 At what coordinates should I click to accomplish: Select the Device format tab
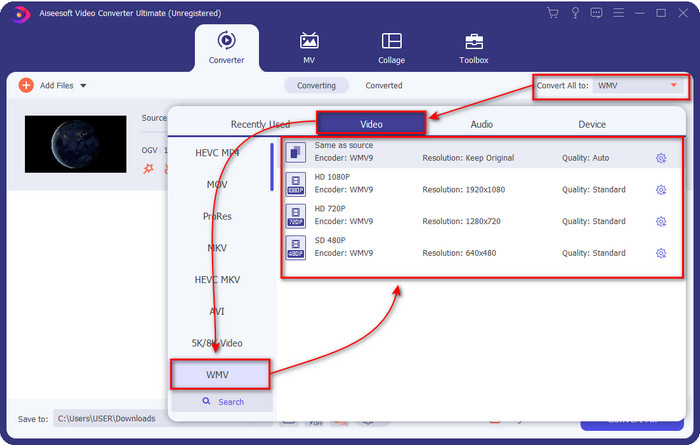(x=592, y=124)
